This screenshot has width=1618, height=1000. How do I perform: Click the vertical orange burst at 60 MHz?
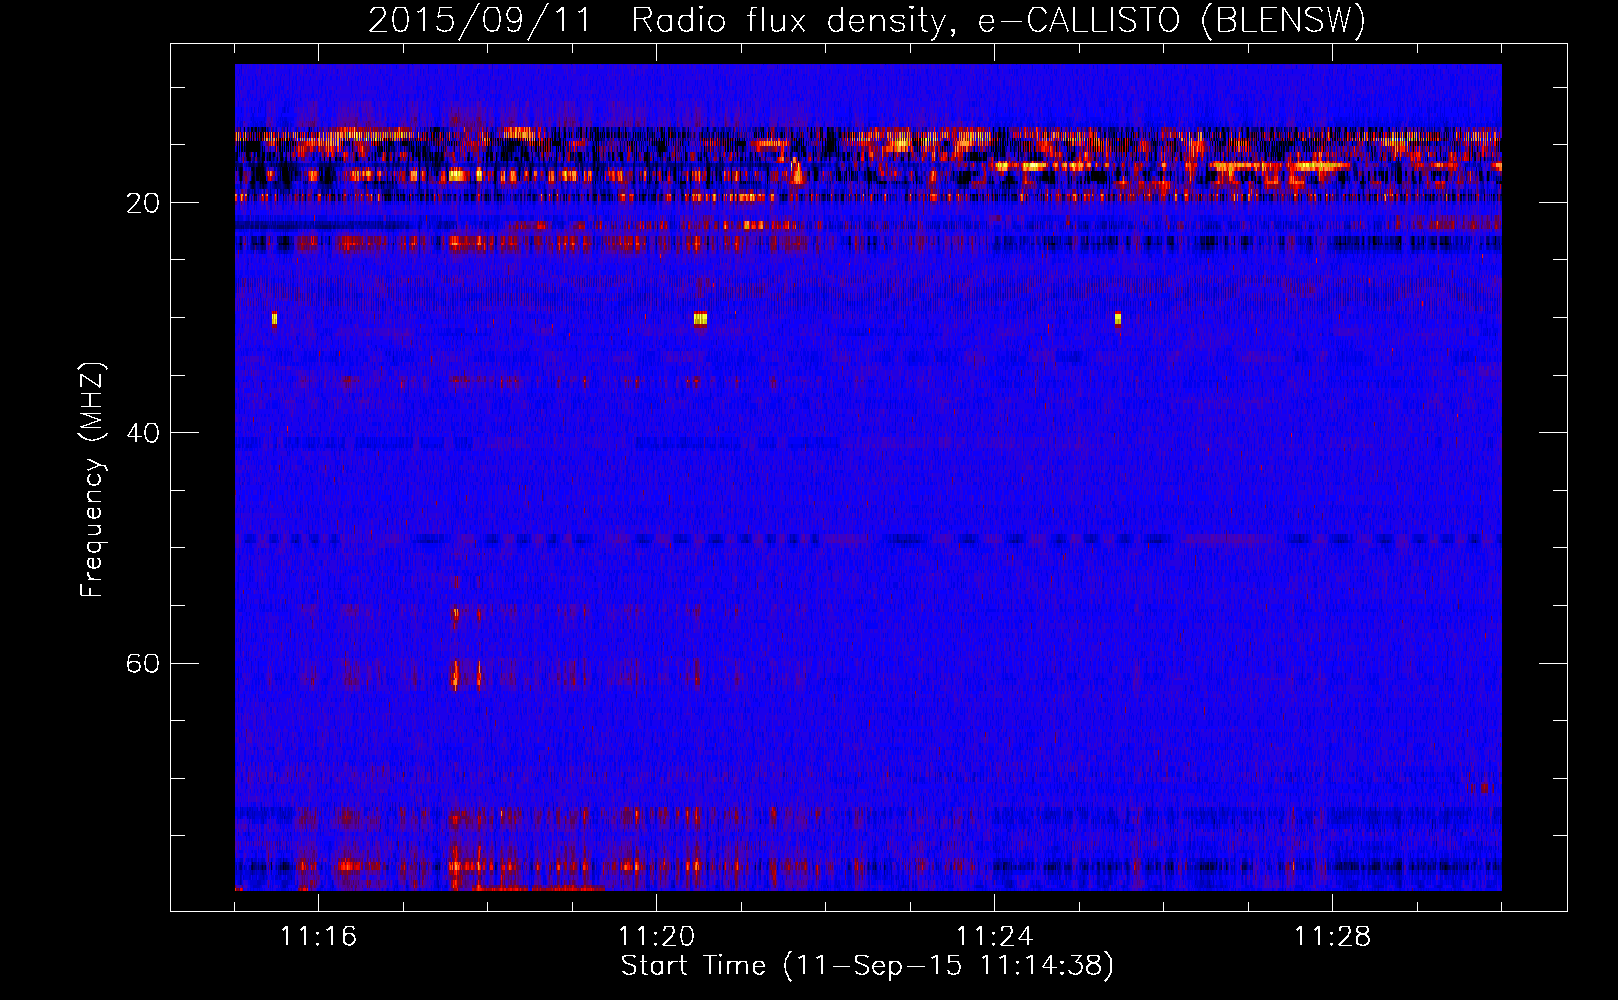456,675
